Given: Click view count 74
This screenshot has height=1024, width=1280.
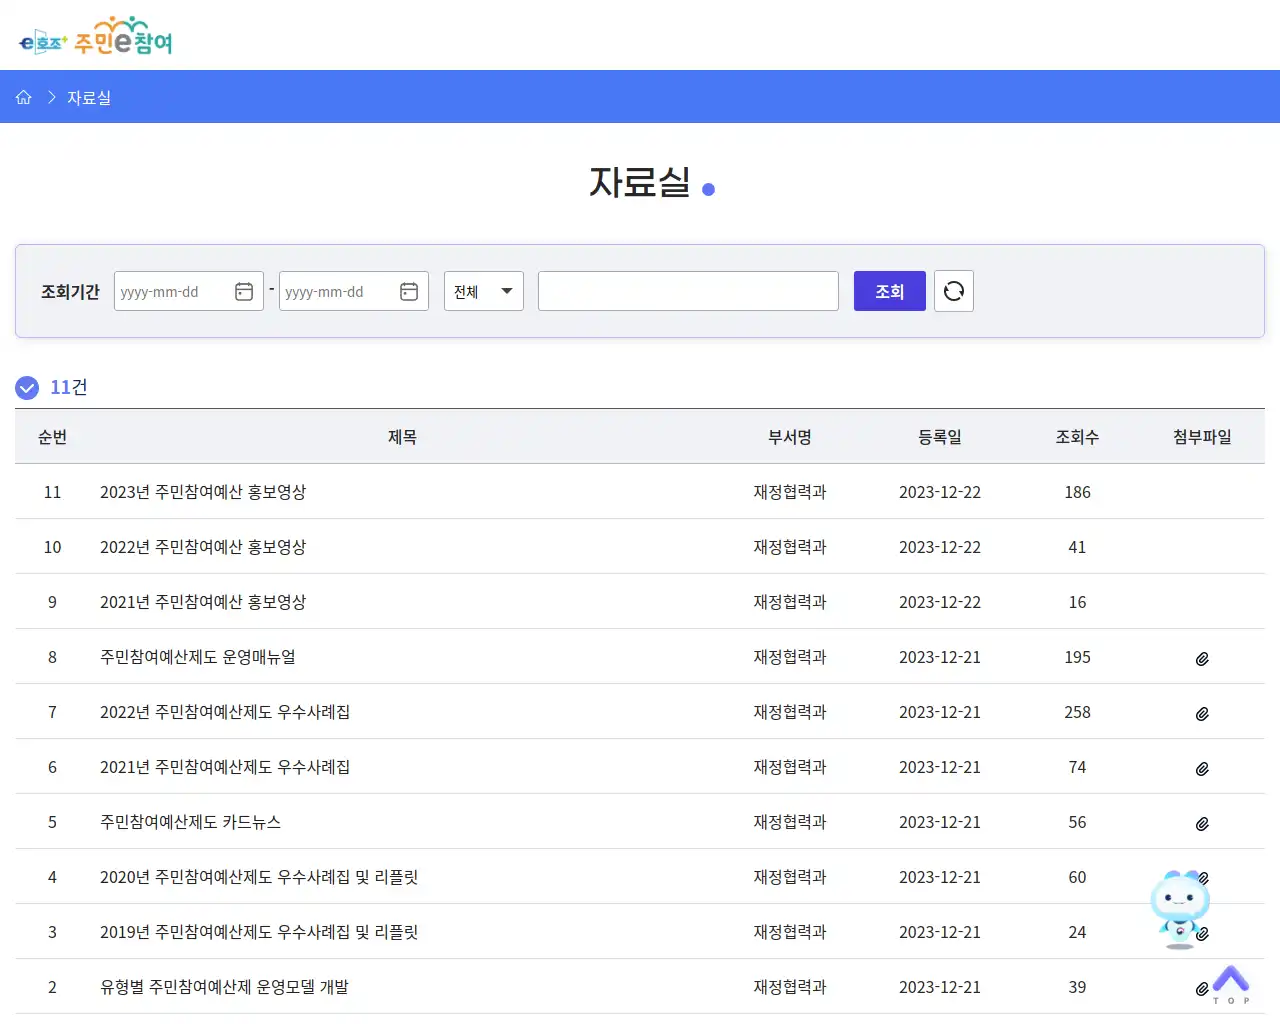Looking at the screenshot, I should click(x=1077, y=767).
